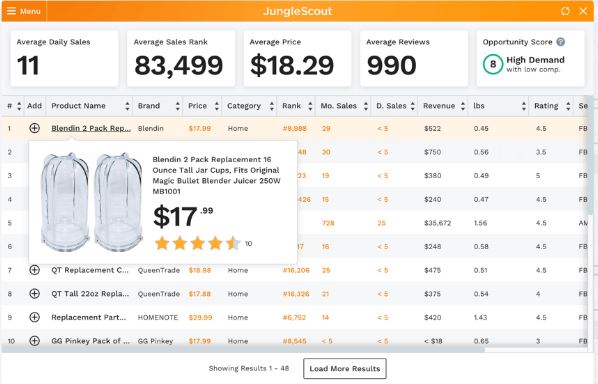The width and height of the screenshot is (598, 384).
Task: Sort by Product Name column arrows
Action: pyautogui.click(x=127, y=106)
